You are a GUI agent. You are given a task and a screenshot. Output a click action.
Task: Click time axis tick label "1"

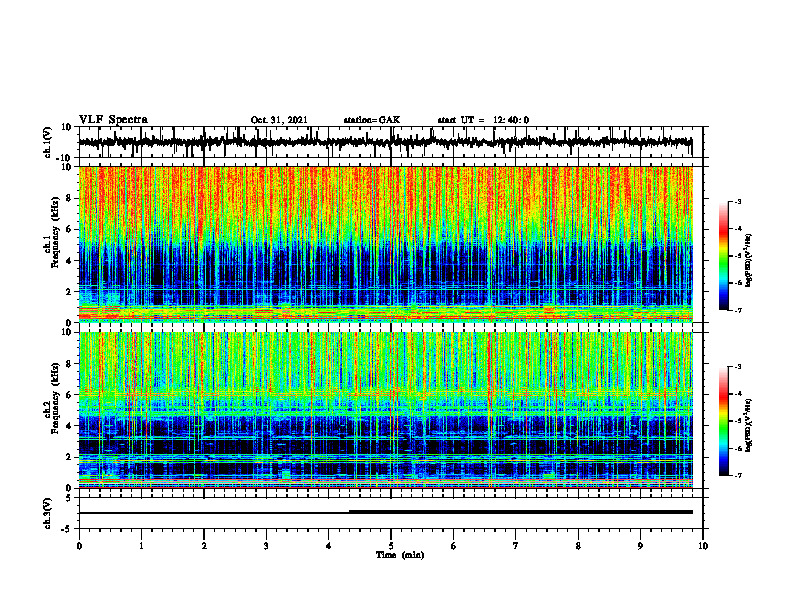[141, 546]
